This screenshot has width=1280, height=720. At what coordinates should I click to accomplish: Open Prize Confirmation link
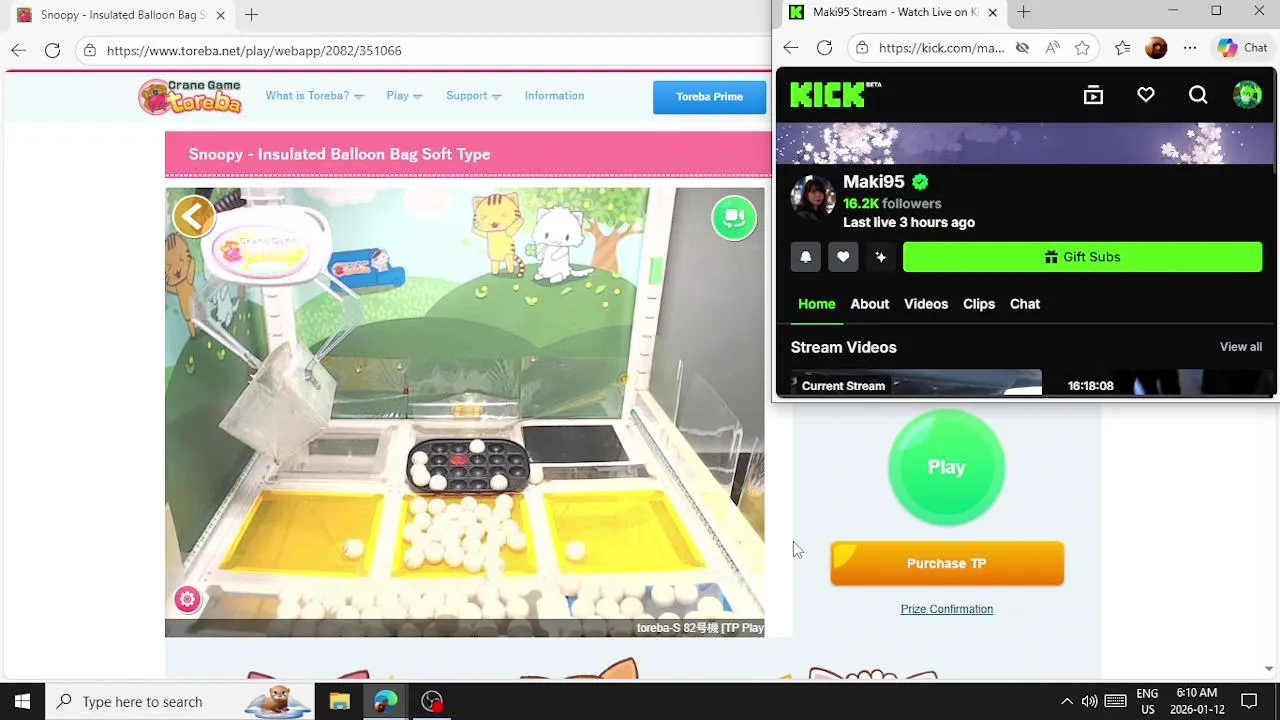click(947, 609)
